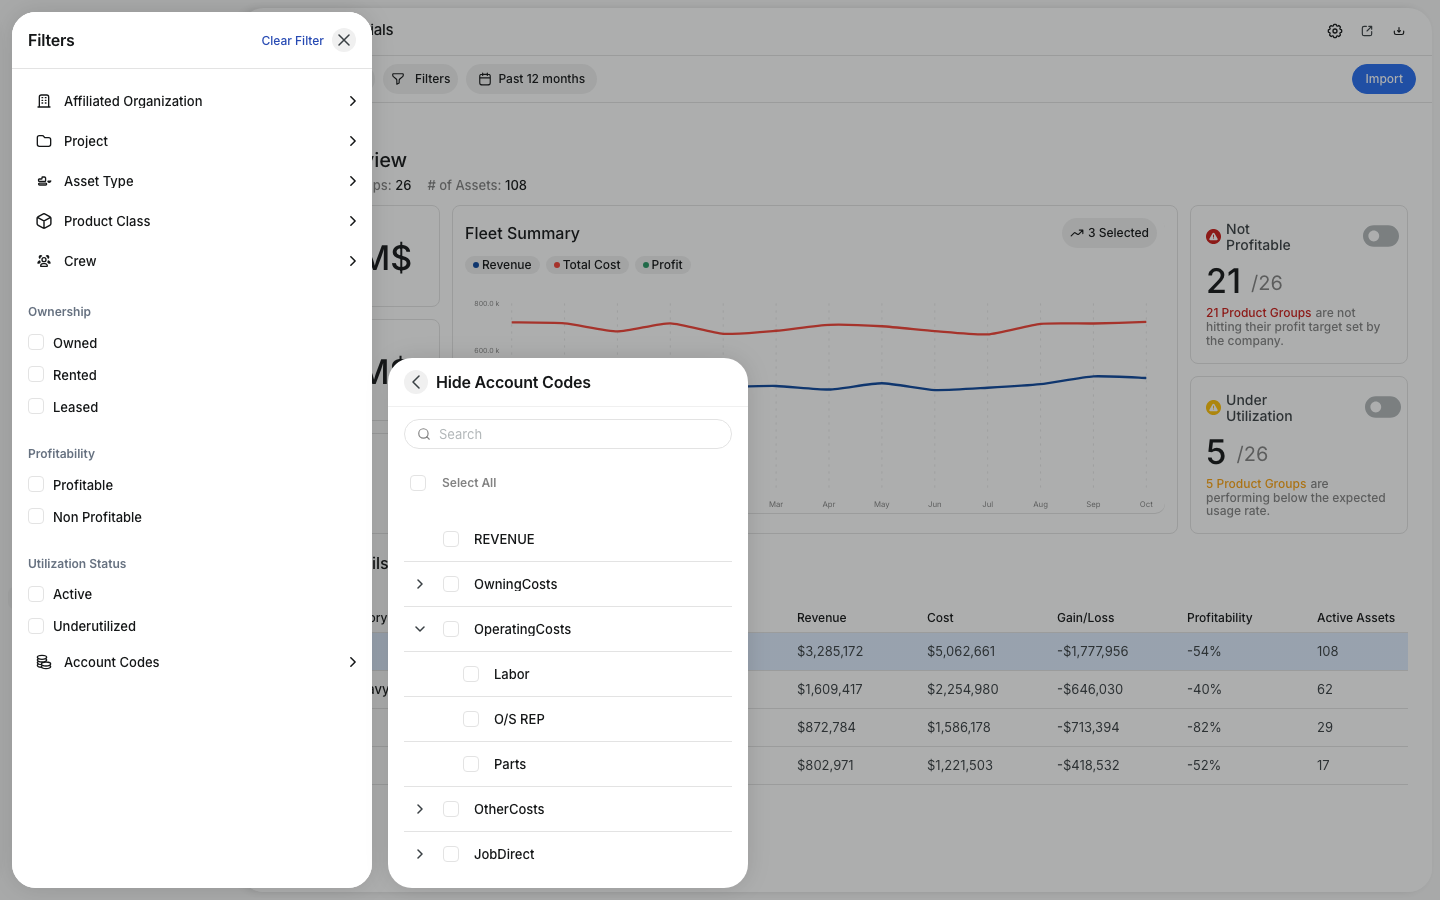Expand the JobDirect tree node
The width and height of the screenshot is (1440, 900).
click(420, 854)
